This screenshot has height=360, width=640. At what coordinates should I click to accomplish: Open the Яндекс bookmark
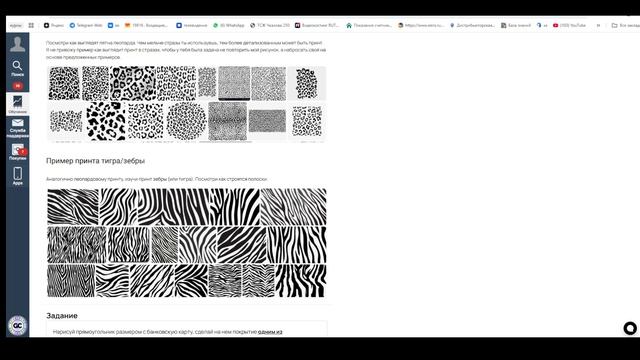click(53, 25)
